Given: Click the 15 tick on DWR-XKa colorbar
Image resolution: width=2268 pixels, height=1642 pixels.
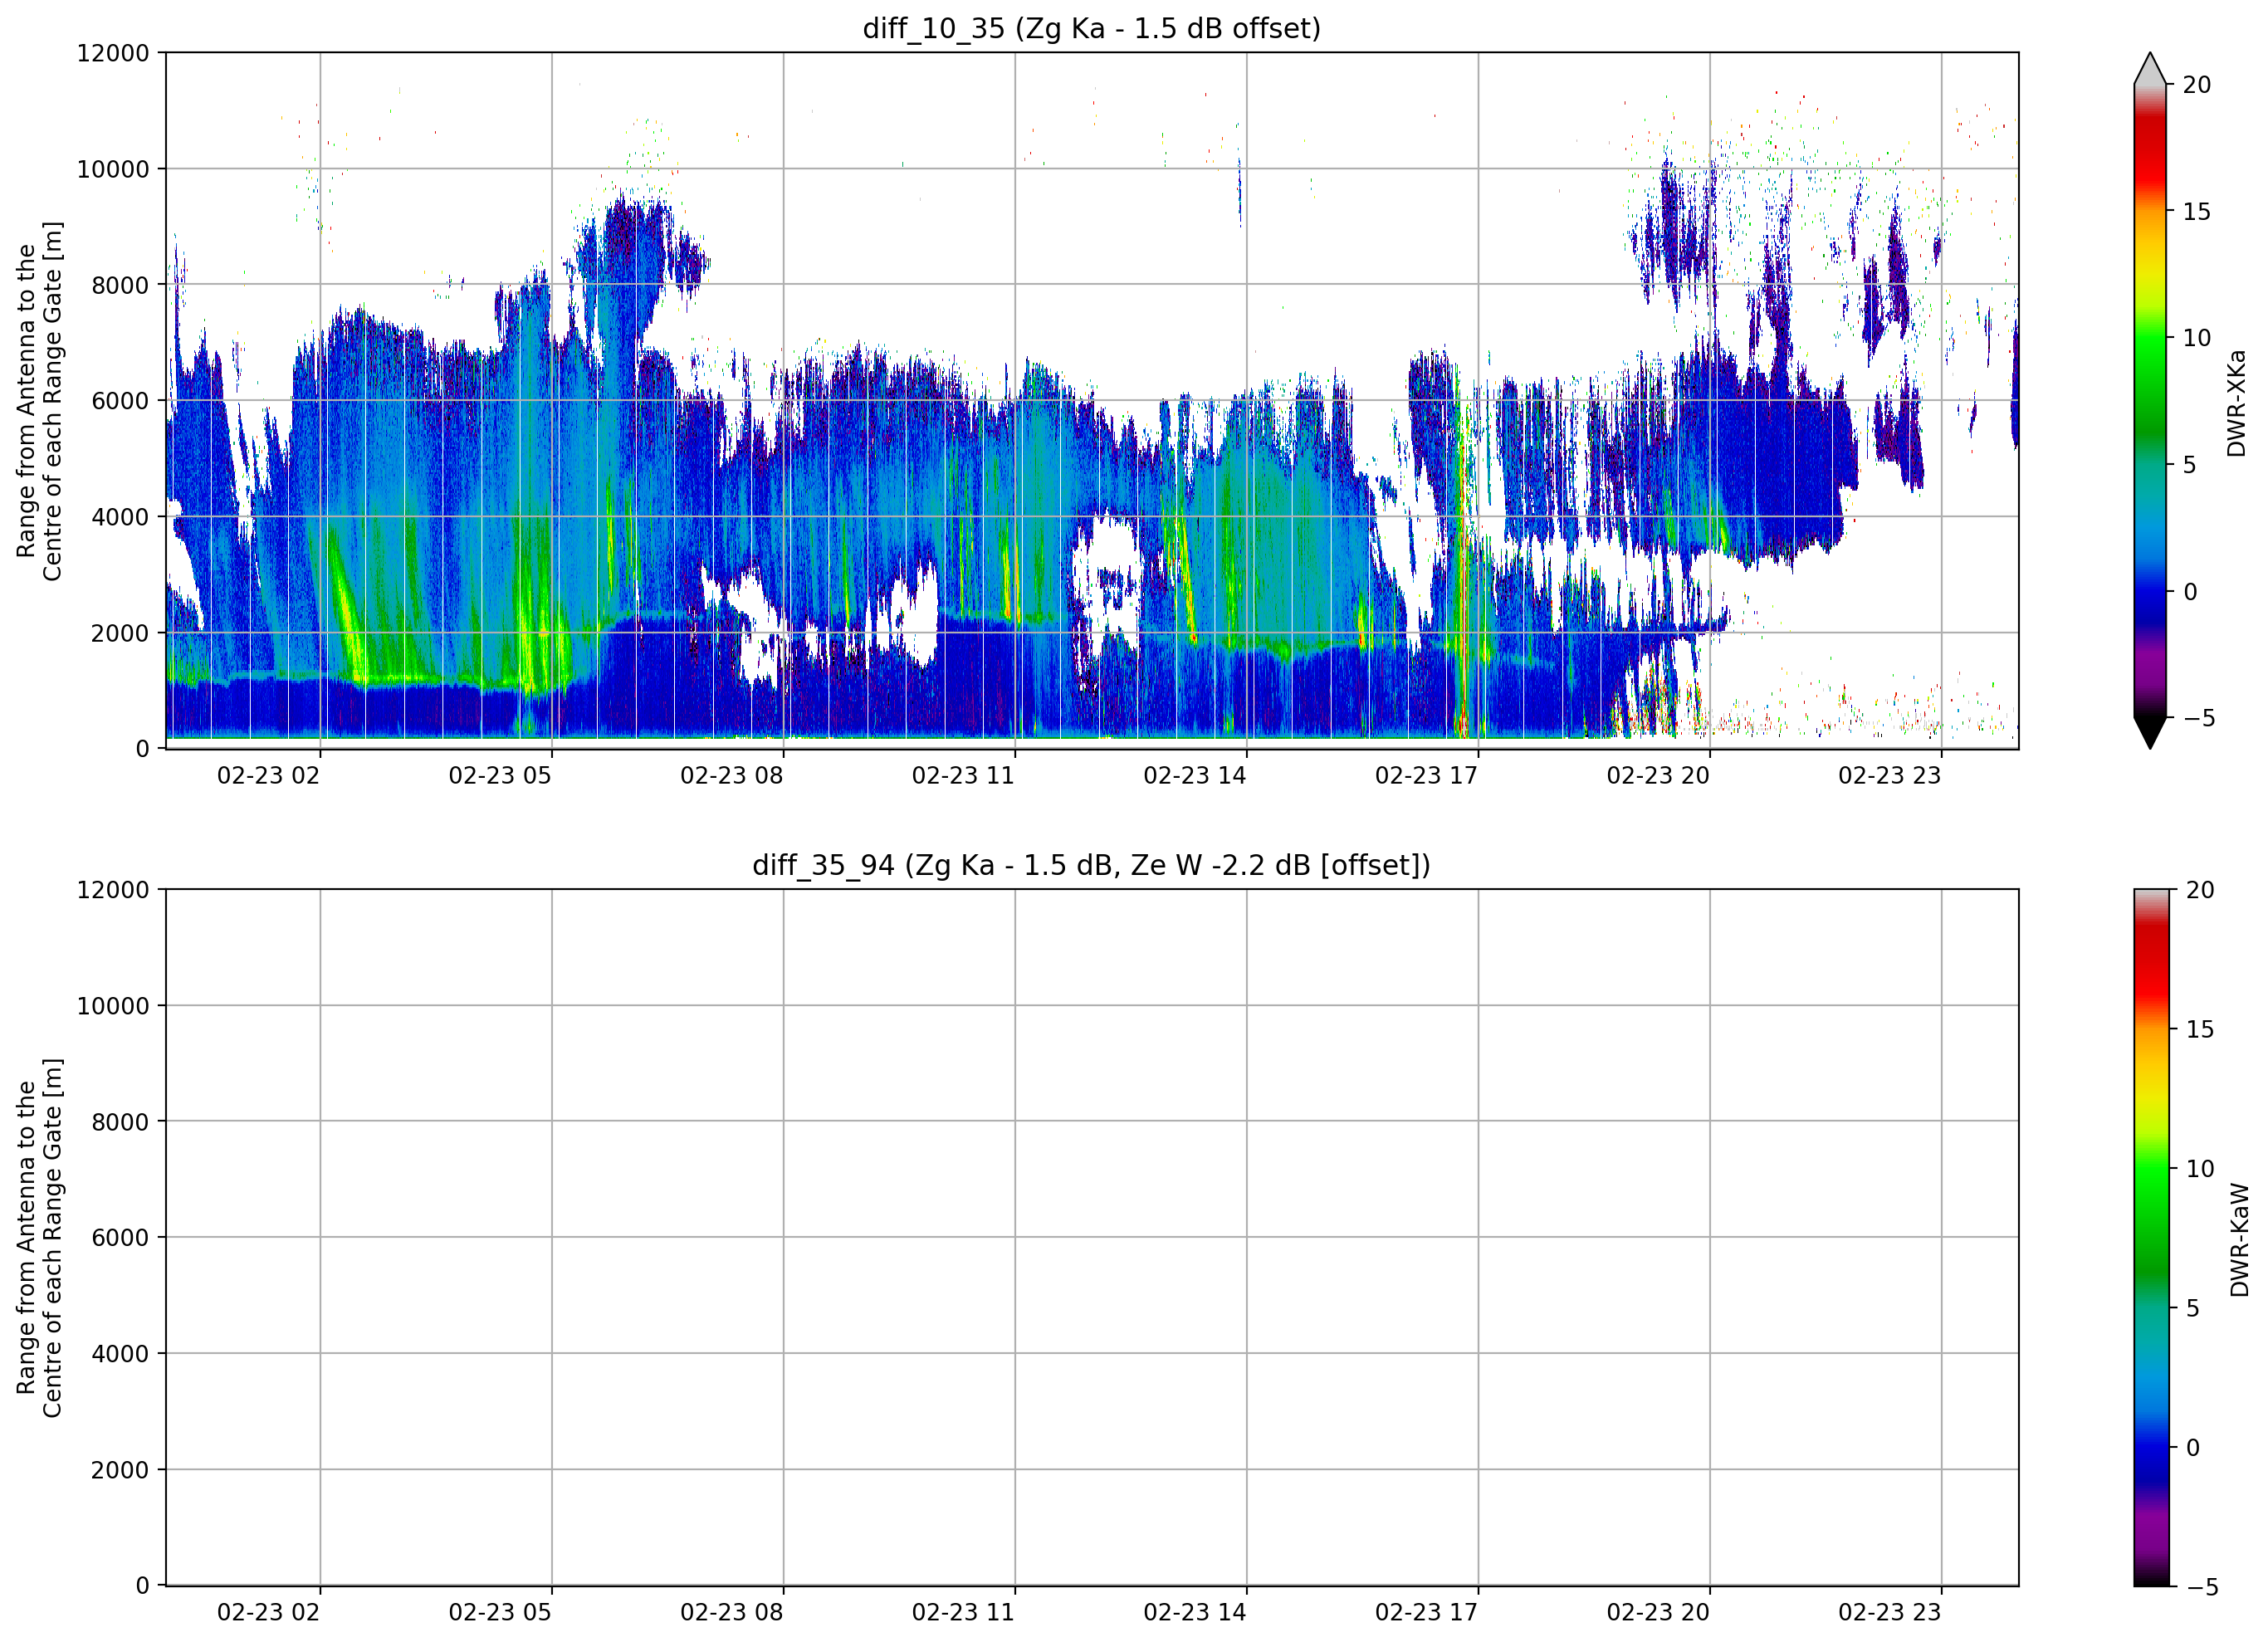Looking at the screenshot, I should (x=2196, y=211).
